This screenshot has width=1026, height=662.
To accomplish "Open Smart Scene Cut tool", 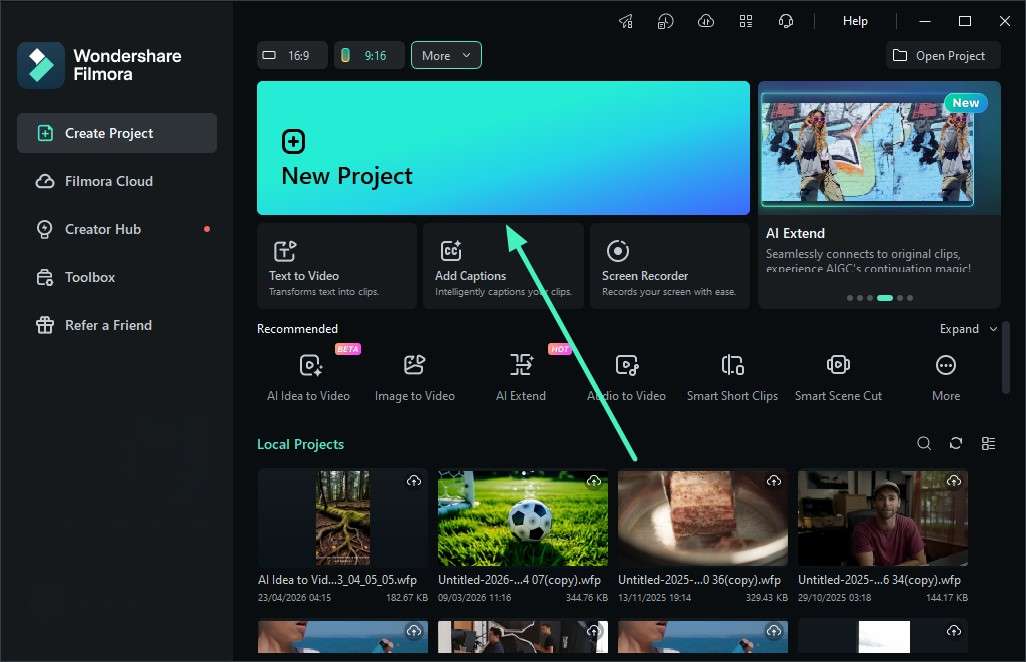I will [838, 377].
